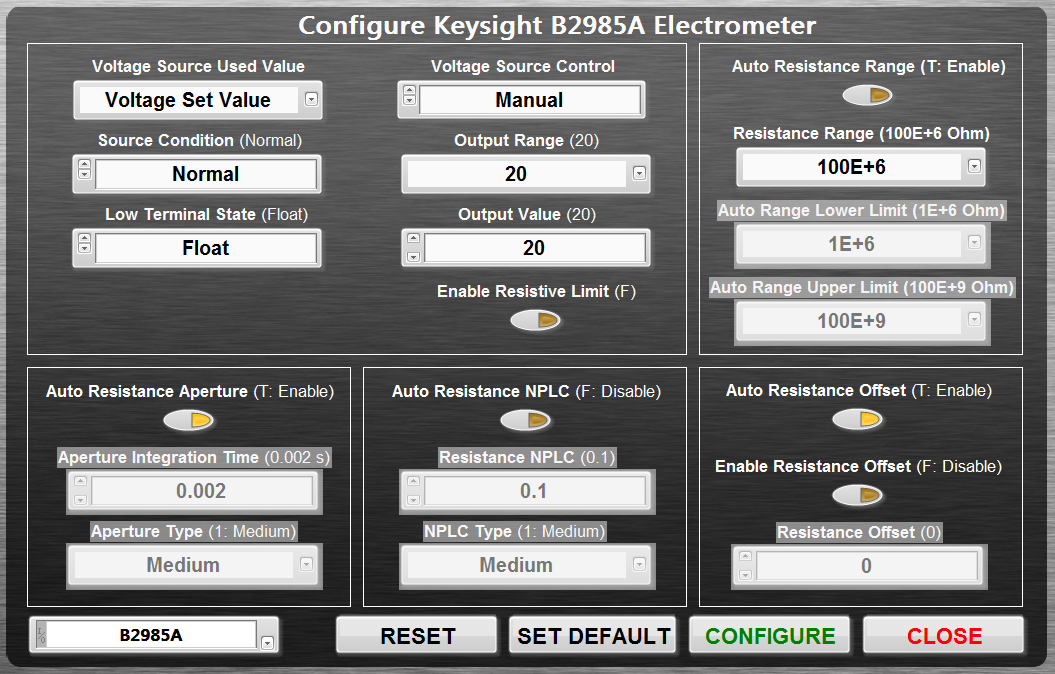Open the Auto Range Upper Limit dropdown
The height and width of the screenshot is (674, 1055).
click(x=974, y=320)
